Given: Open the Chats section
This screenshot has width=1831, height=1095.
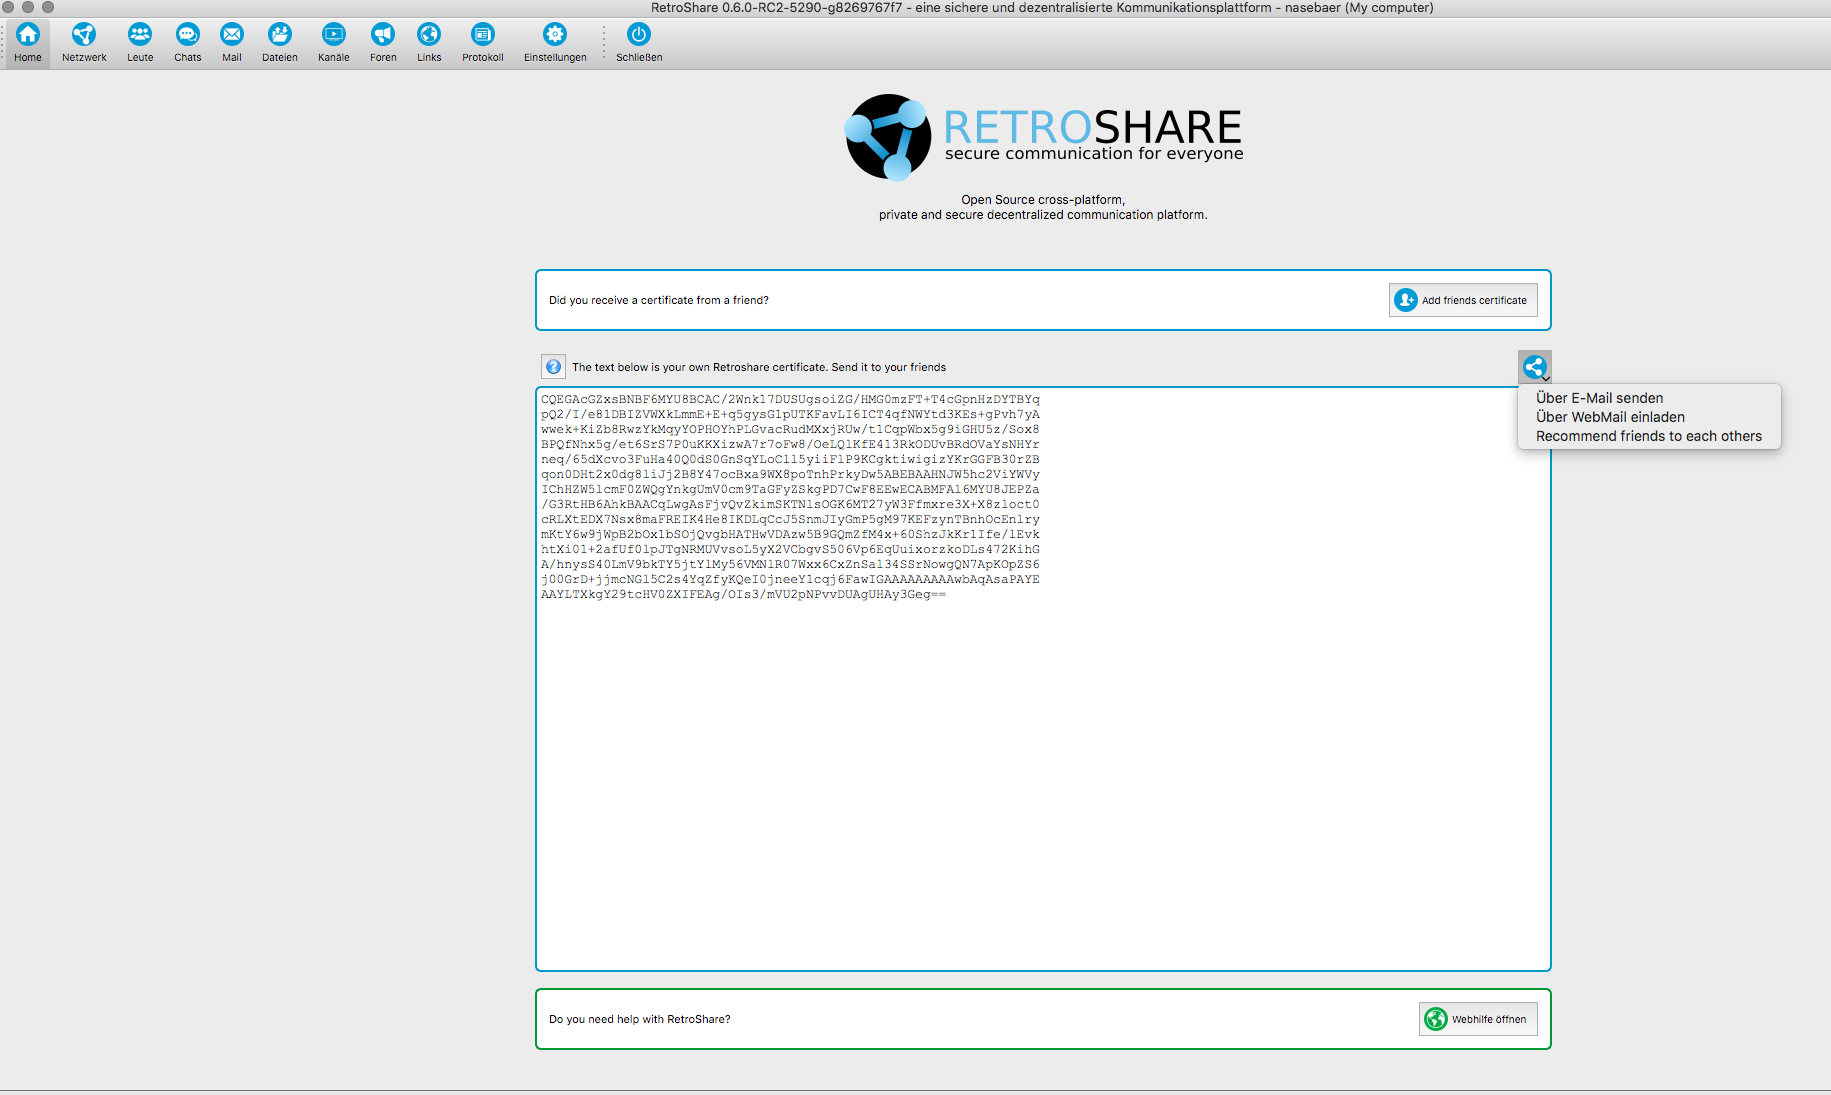Looking at the screenshot, I should 187,35.
